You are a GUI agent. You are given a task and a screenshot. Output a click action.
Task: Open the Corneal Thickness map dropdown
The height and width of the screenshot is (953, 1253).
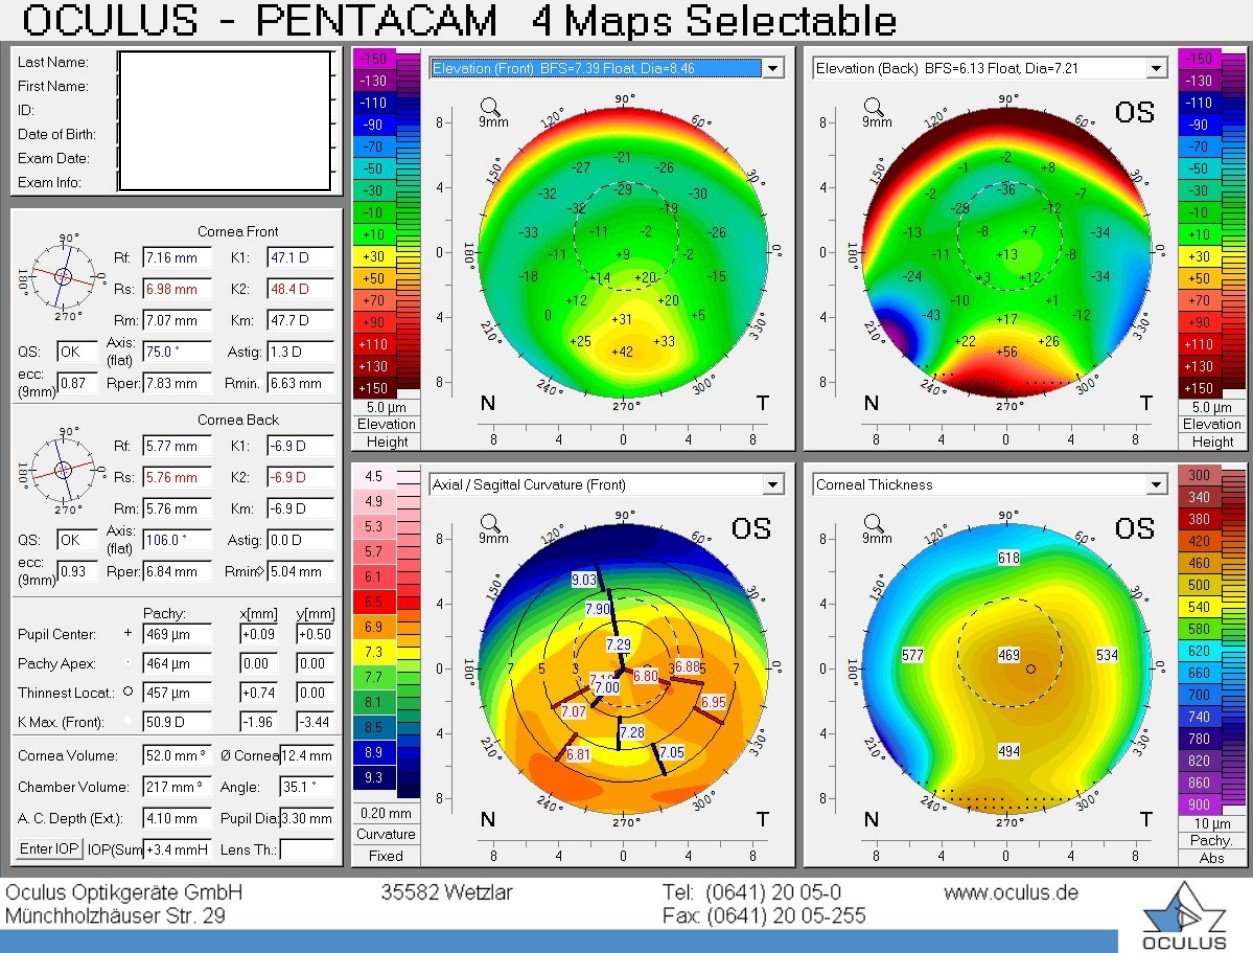tap(1156, 485)
